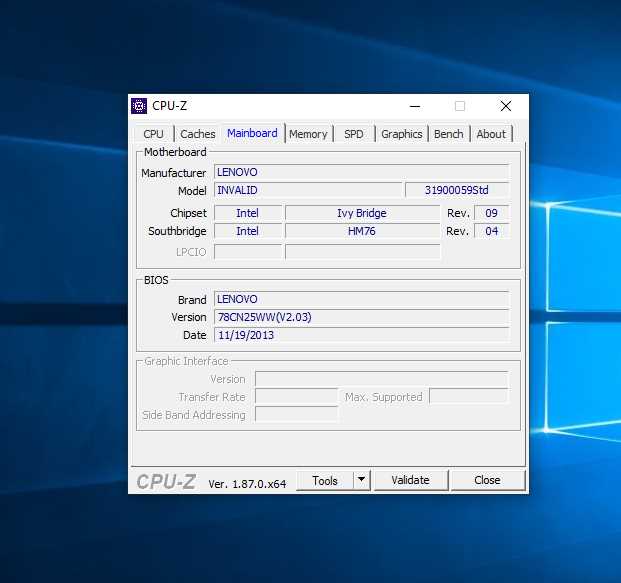Click the Close button at bottom
Screen dimensions: 621x583
[x=488, y=480]
